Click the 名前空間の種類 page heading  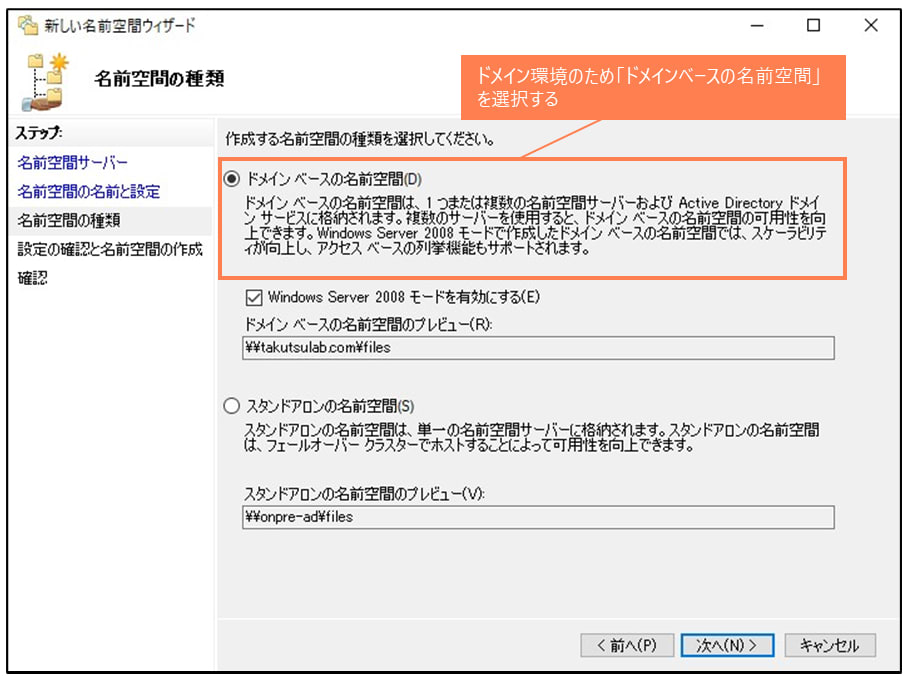tap(159, 78)
